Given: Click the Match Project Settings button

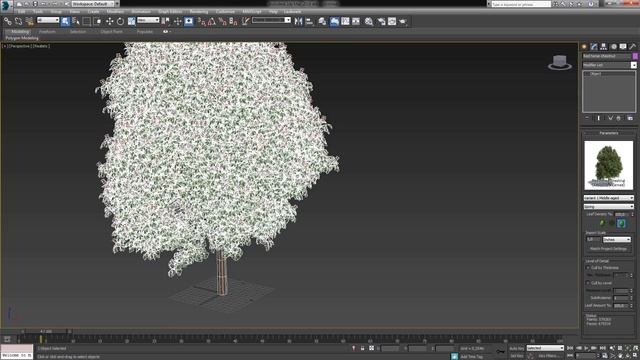Looking at the screenshot, I should click(608, 249).
